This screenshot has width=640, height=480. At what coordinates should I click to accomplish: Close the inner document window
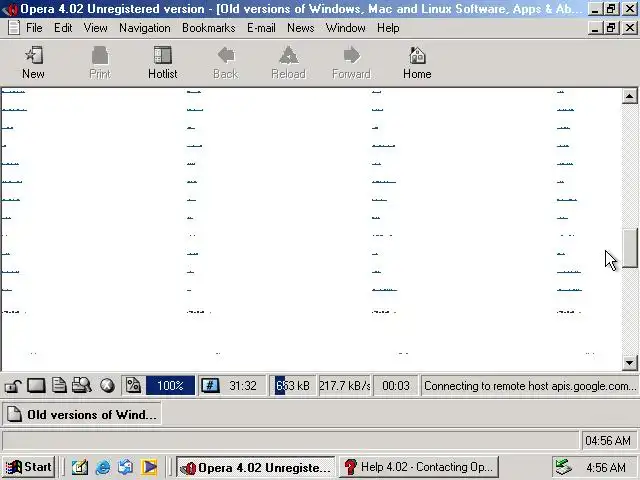[x=630, y=28]
